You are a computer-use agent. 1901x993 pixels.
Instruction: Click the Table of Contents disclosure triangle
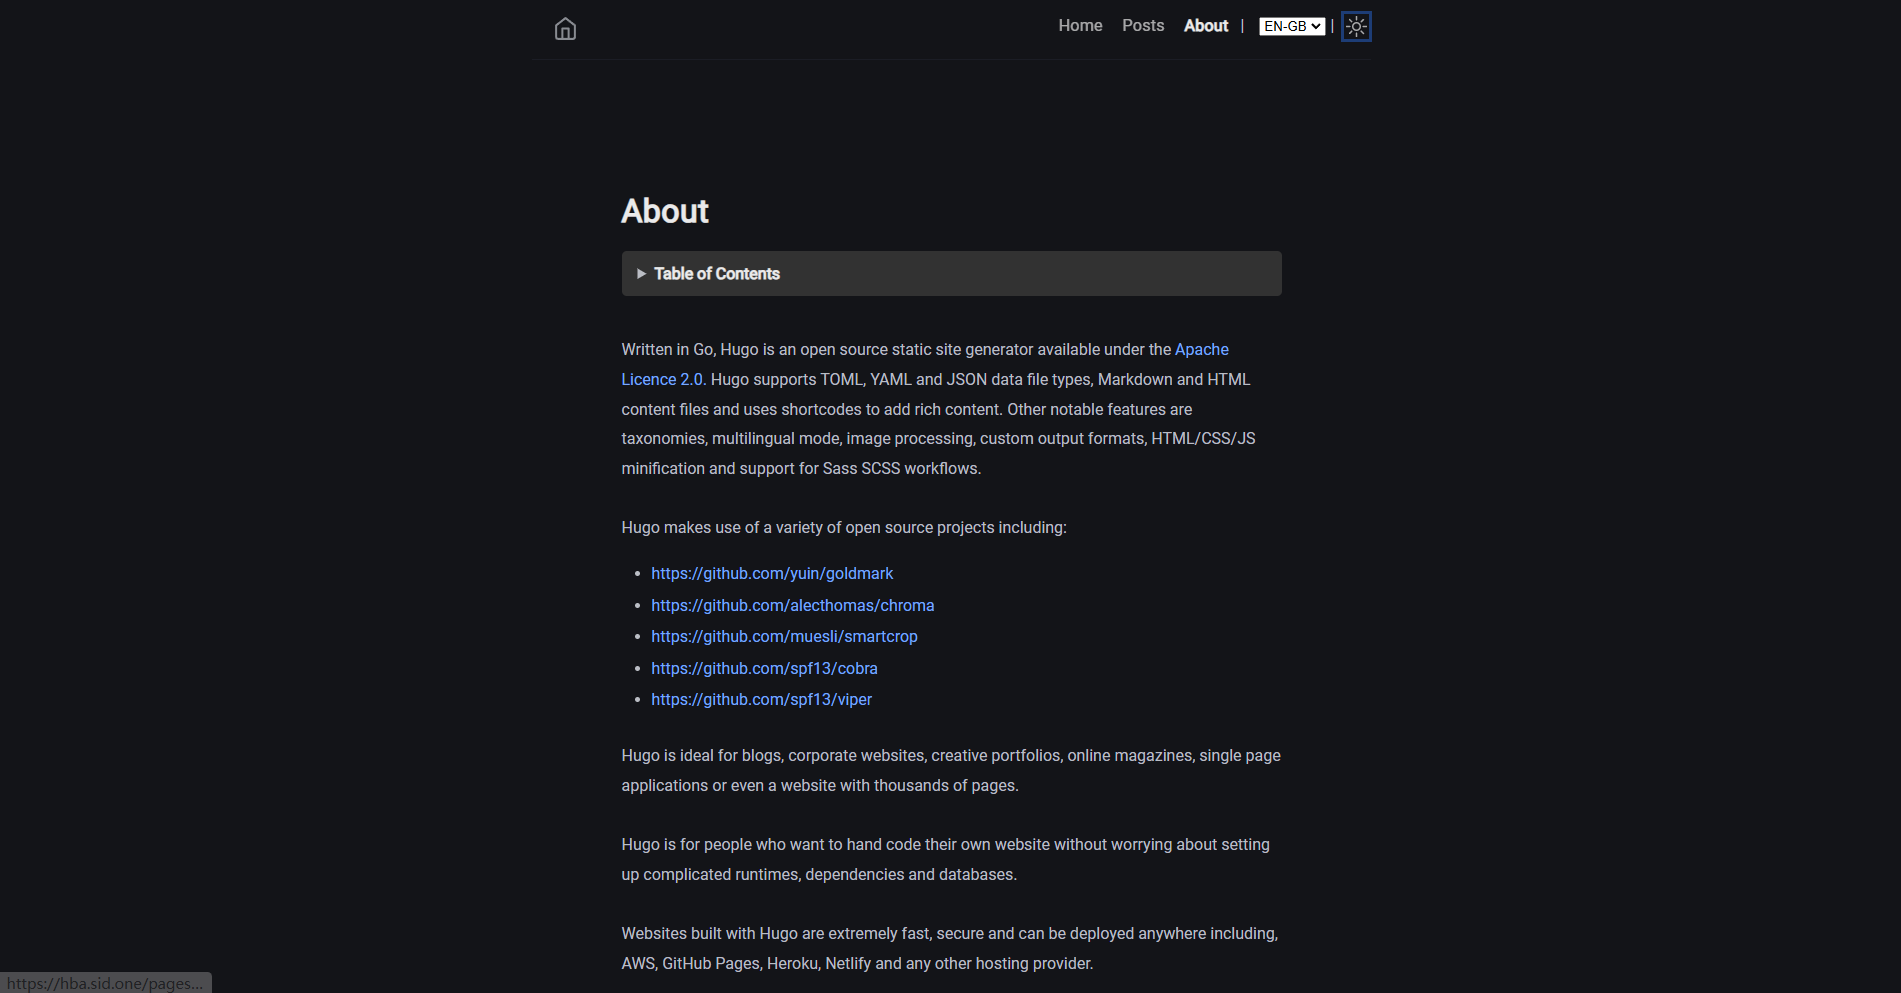(x=641, y=274)
